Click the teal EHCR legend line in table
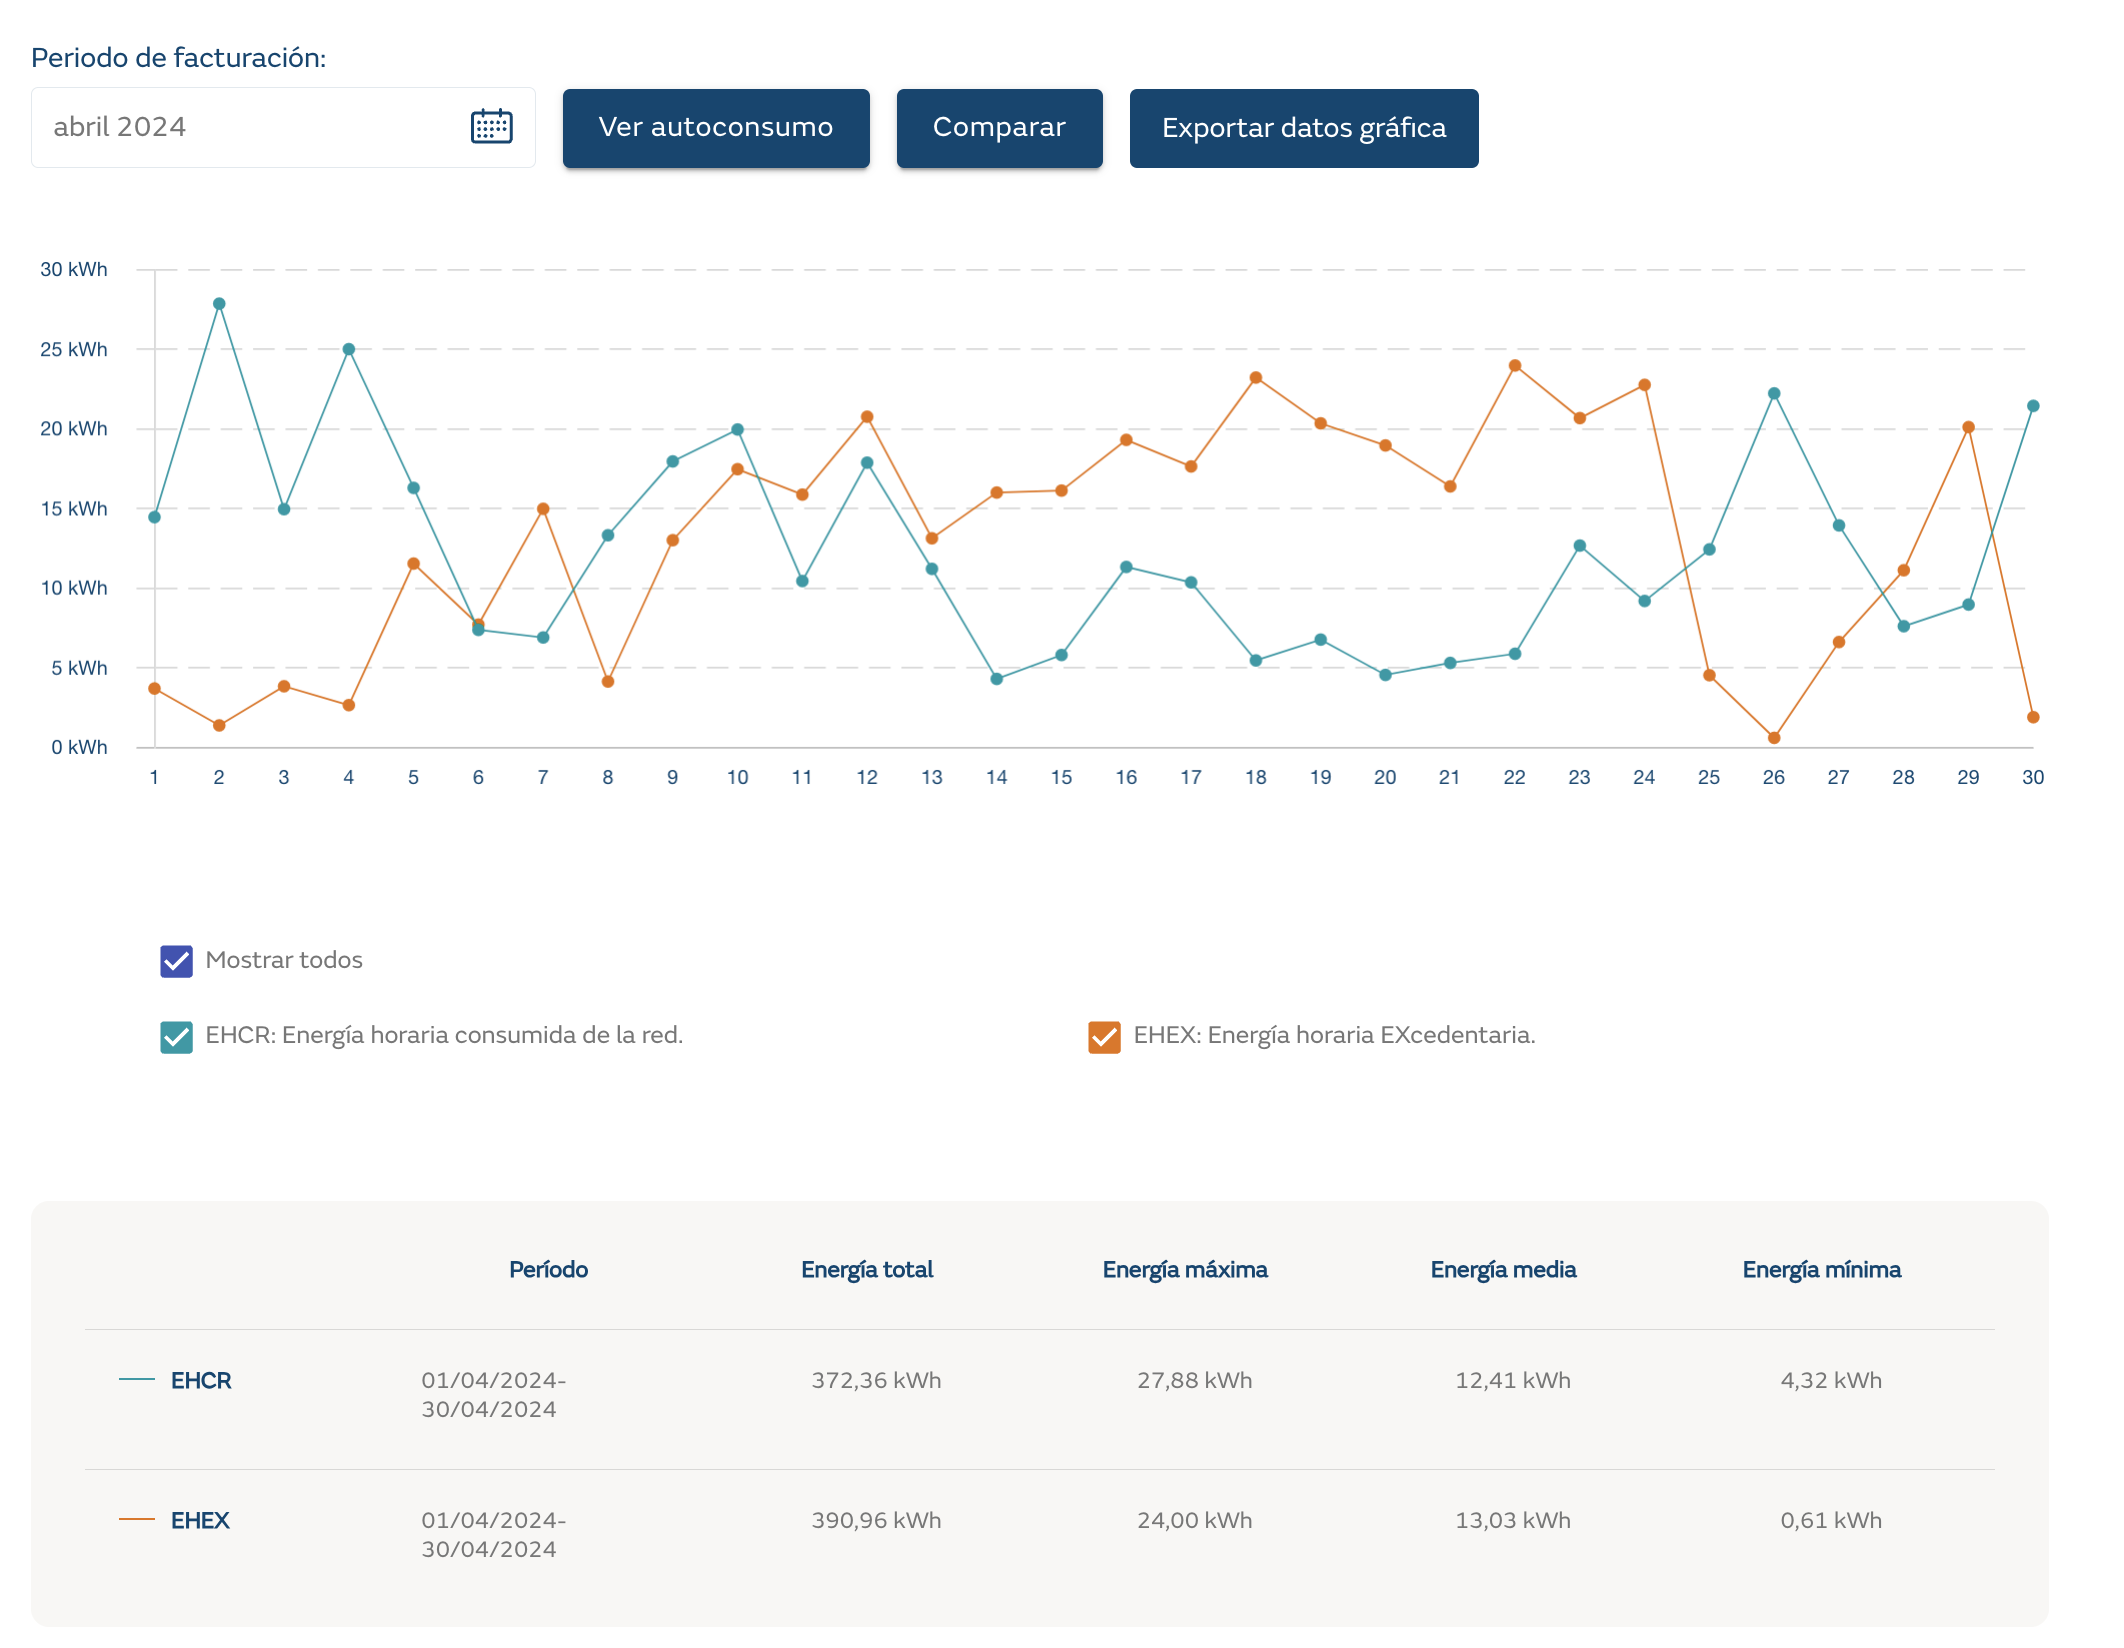This screenshot has height=1648, width=2124. [137, 1380]
